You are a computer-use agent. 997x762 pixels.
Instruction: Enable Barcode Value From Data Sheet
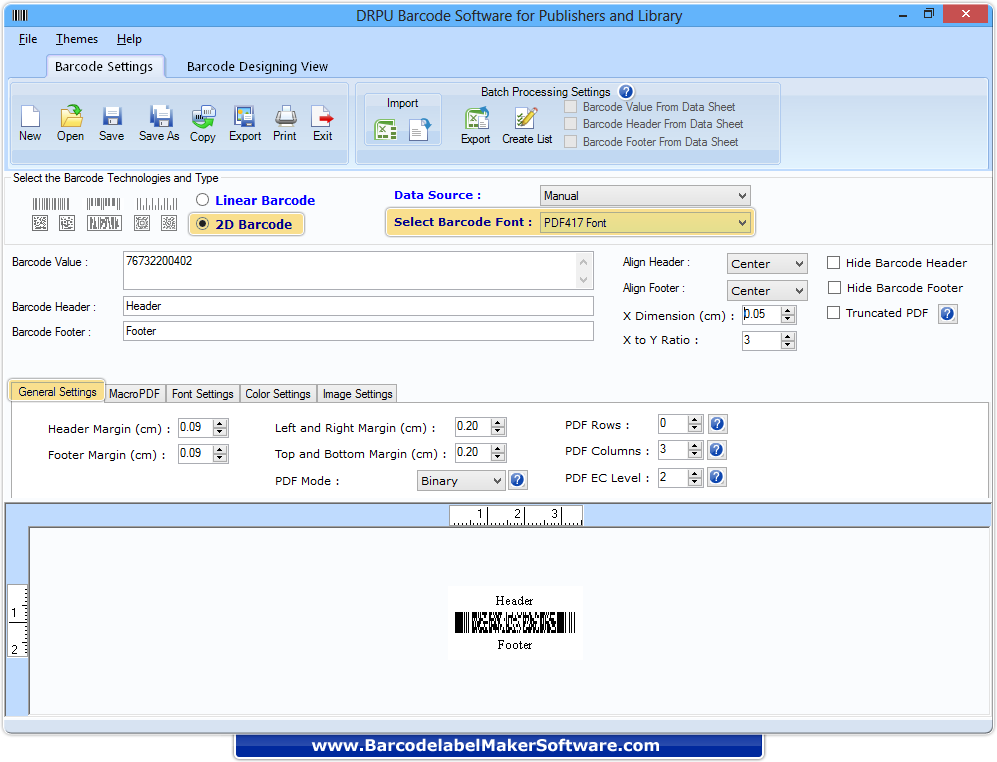point(570,107)
